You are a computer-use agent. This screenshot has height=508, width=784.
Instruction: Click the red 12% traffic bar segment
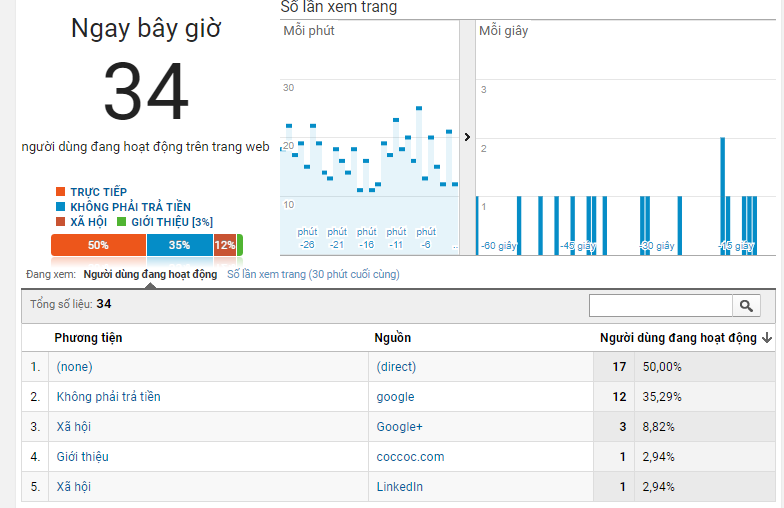224,245
